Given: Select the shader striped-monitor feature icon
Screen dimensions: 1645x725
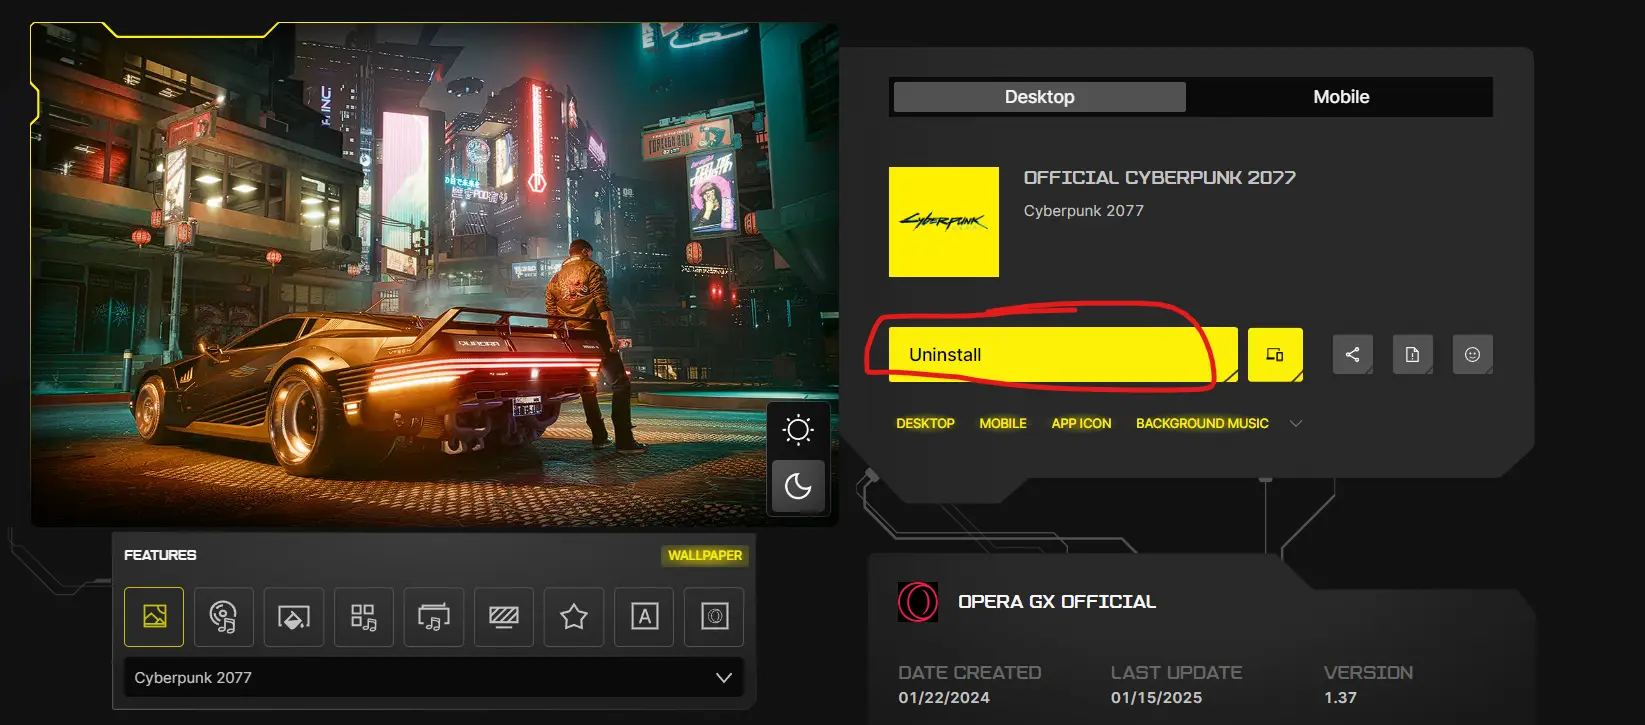Looking at the screenshot, I should point(504,617).
